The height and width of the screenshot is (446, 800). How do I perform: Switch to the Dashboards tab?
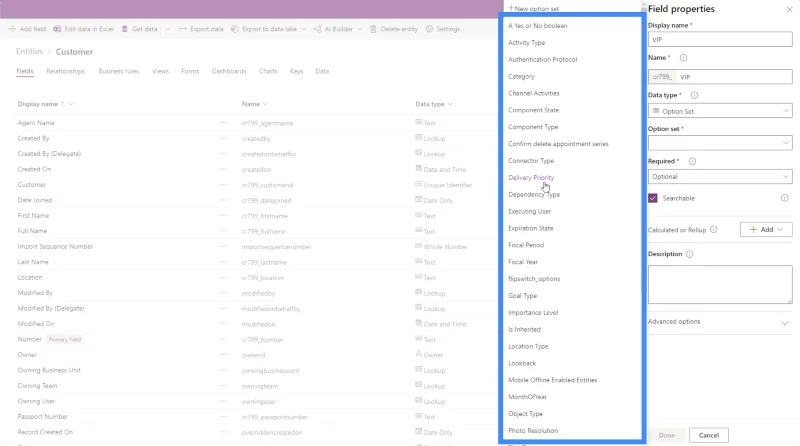coord(229,71)
